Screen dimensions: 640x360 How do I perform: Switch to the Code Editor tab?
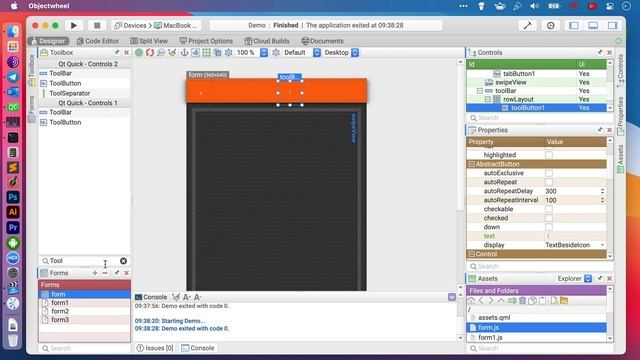point(98,41)
